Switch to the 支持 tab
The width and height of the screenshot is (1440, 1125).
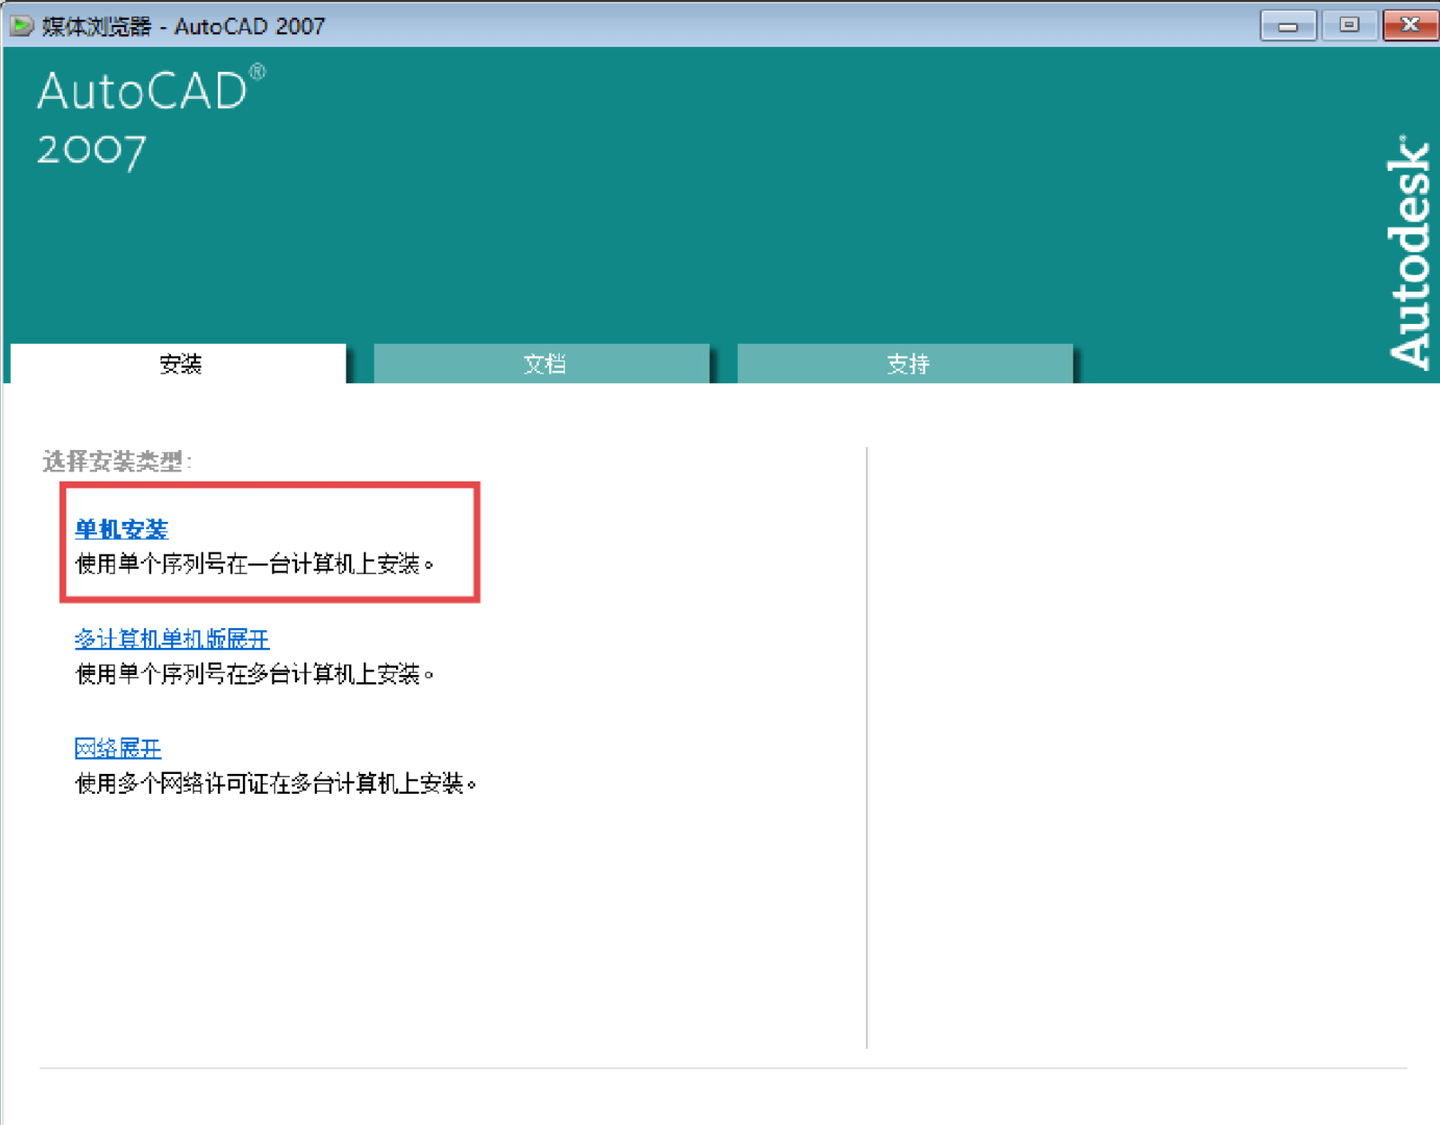(x=903, y=364)
